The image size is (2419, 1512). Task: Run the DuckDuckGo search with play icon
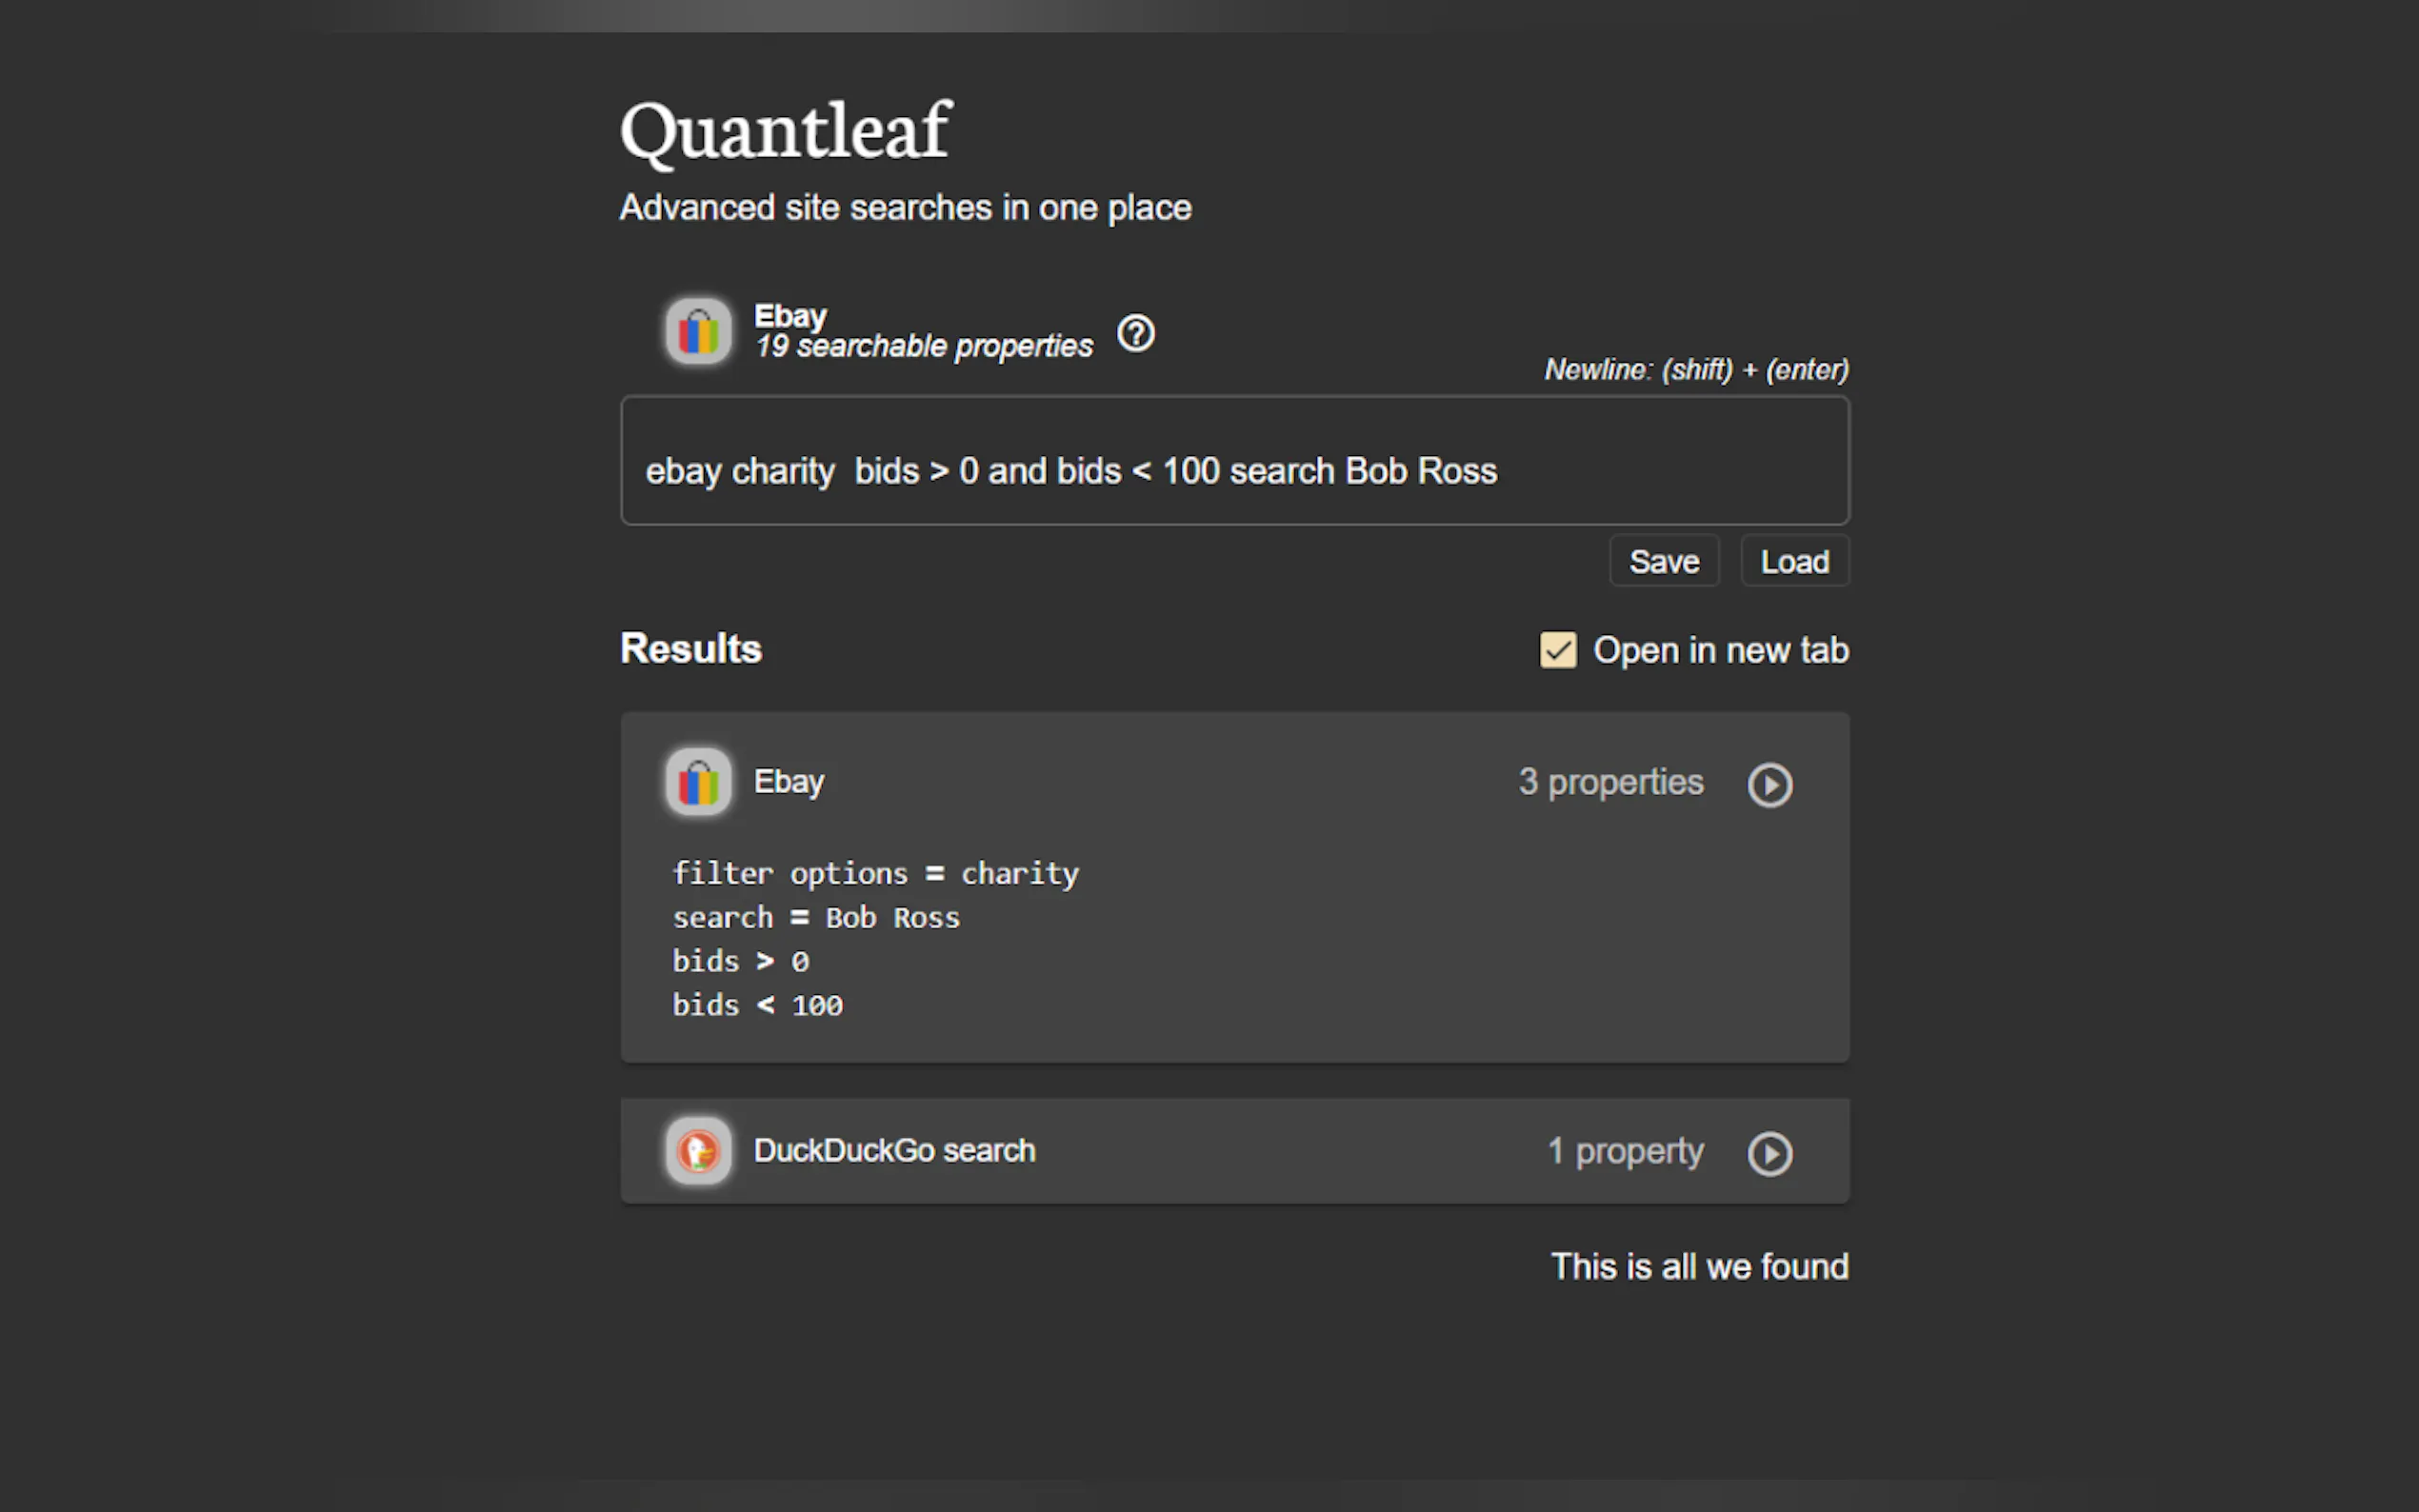pyautogui.click(x=1769, y=1153)
